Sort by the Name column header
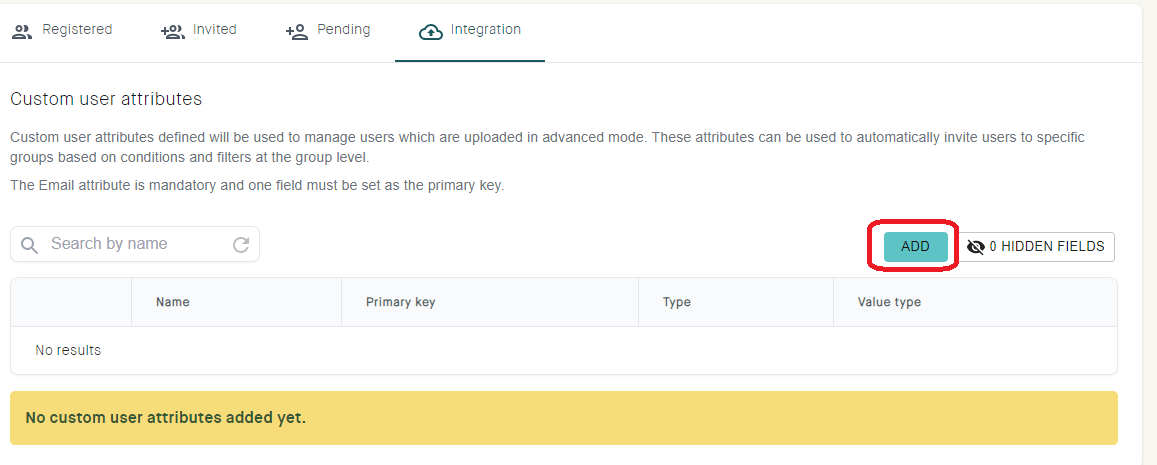Image resolution: width=1157 pixels, height=465 pixels. pos(173,302)
